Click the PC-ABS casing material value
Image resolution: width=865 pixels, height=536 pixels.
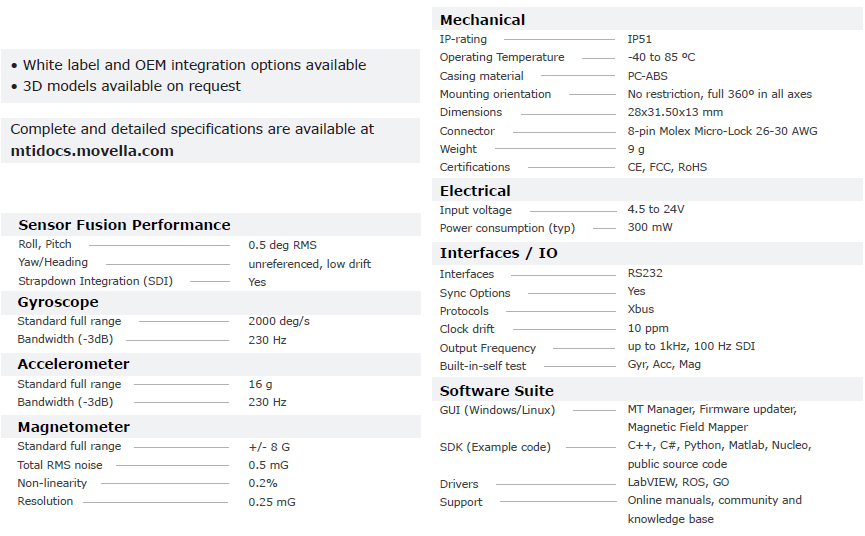tap(648, 76)
